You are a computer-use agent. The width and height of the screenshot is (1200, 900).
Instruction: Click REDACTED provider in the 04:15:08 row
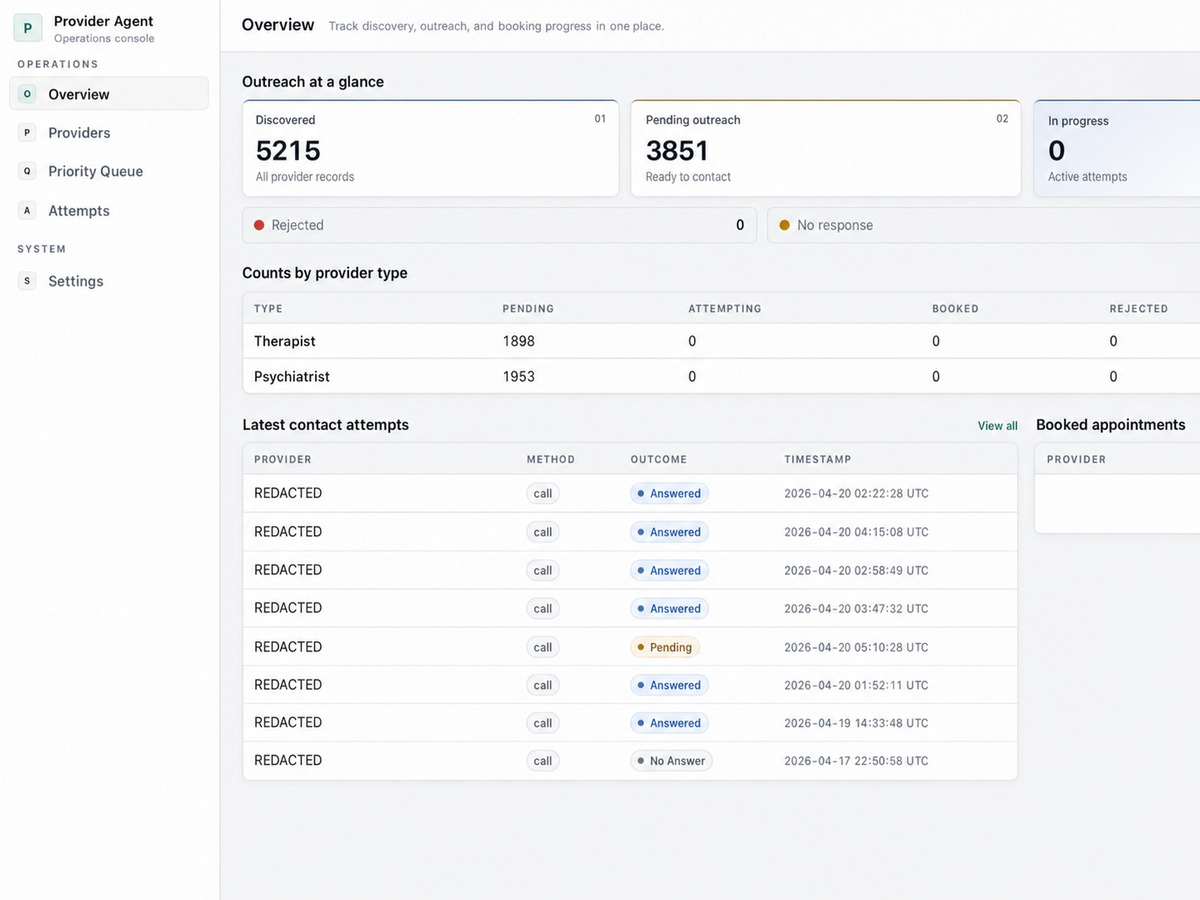pyautogui.click(x=288, y=532)
